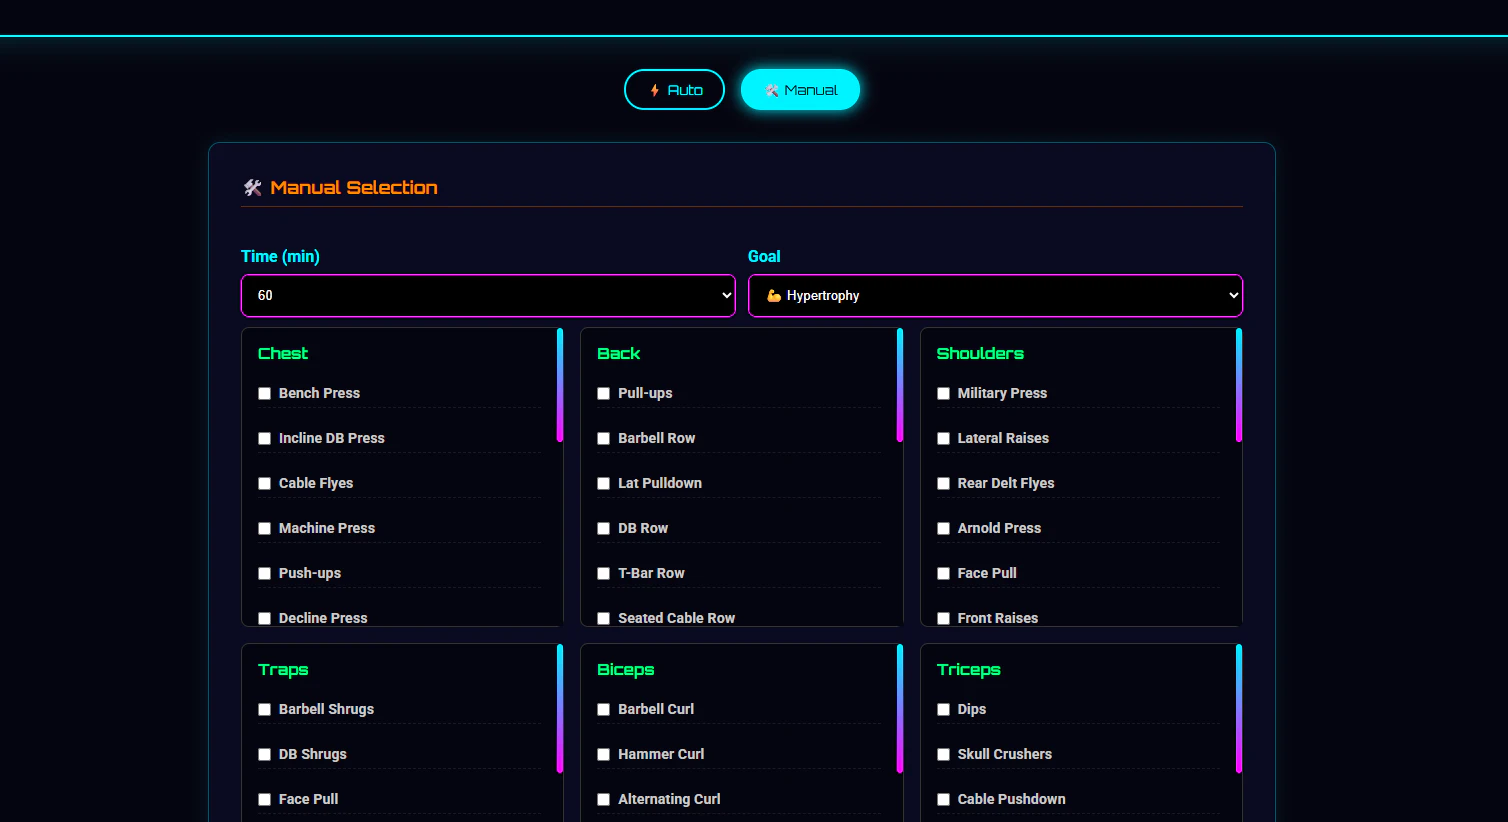The height and width of the screenshot is (822, 1508).
Task: Tick the Face Pull checkbox under Traps
Action: point(265,800)
